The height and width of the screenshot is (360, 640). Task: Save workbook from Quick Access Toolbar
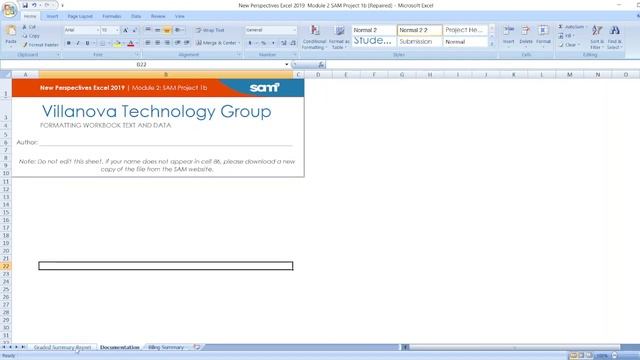pos(25,5)
